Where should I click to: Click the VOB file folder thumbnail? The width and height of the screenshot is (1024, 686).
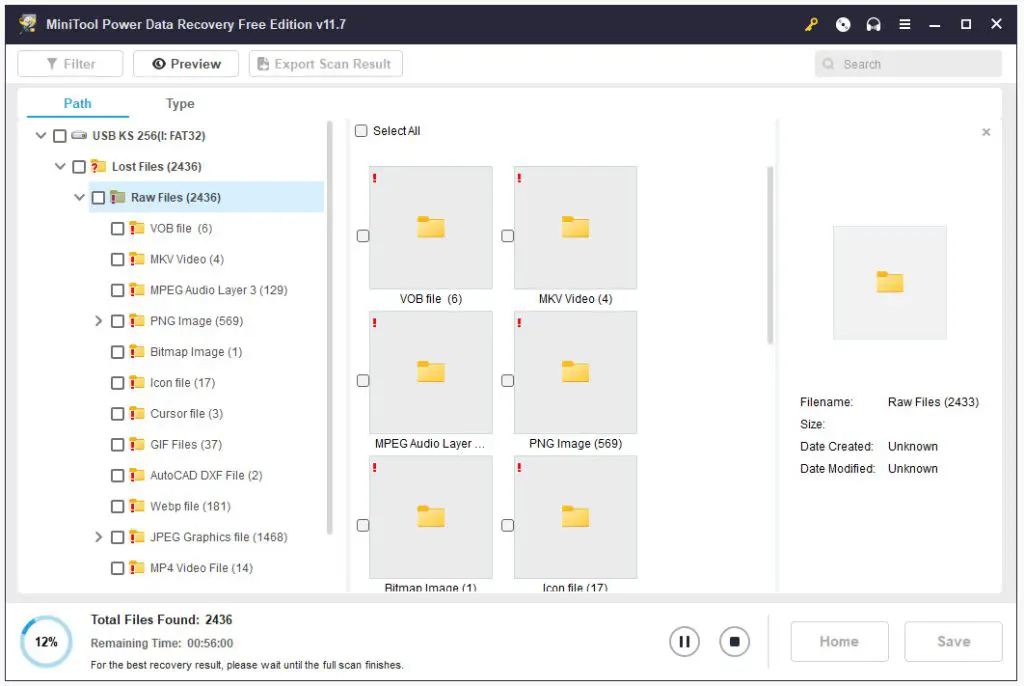pos(430,228)
